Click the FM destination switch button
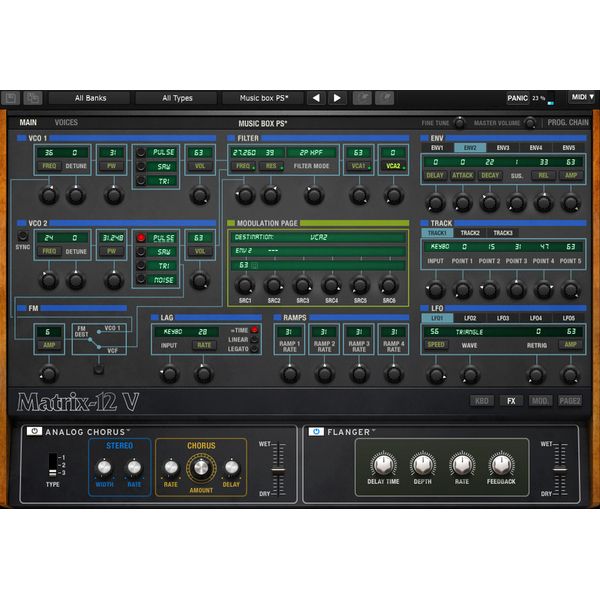 click(x=99, y=369)
